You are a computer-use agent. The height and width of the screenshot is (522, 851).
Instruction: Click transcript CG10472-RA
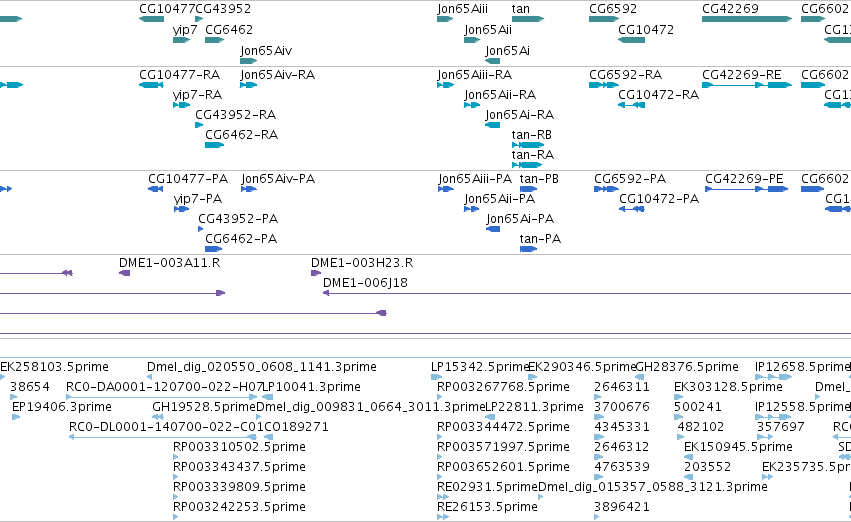[x=658, y=95]
